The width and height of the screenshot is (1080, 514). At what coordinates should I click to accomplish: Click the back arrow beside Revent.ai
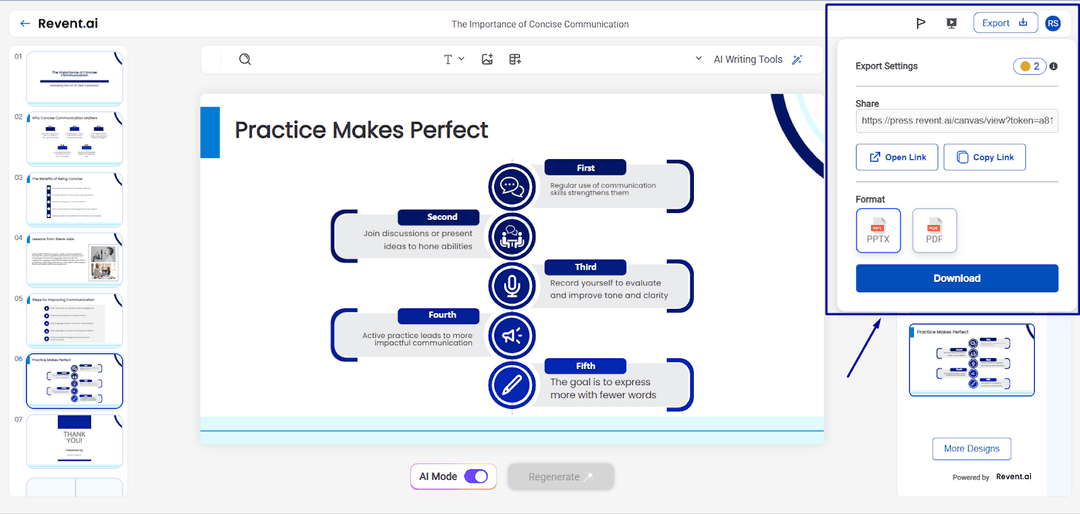click(25, 23)
